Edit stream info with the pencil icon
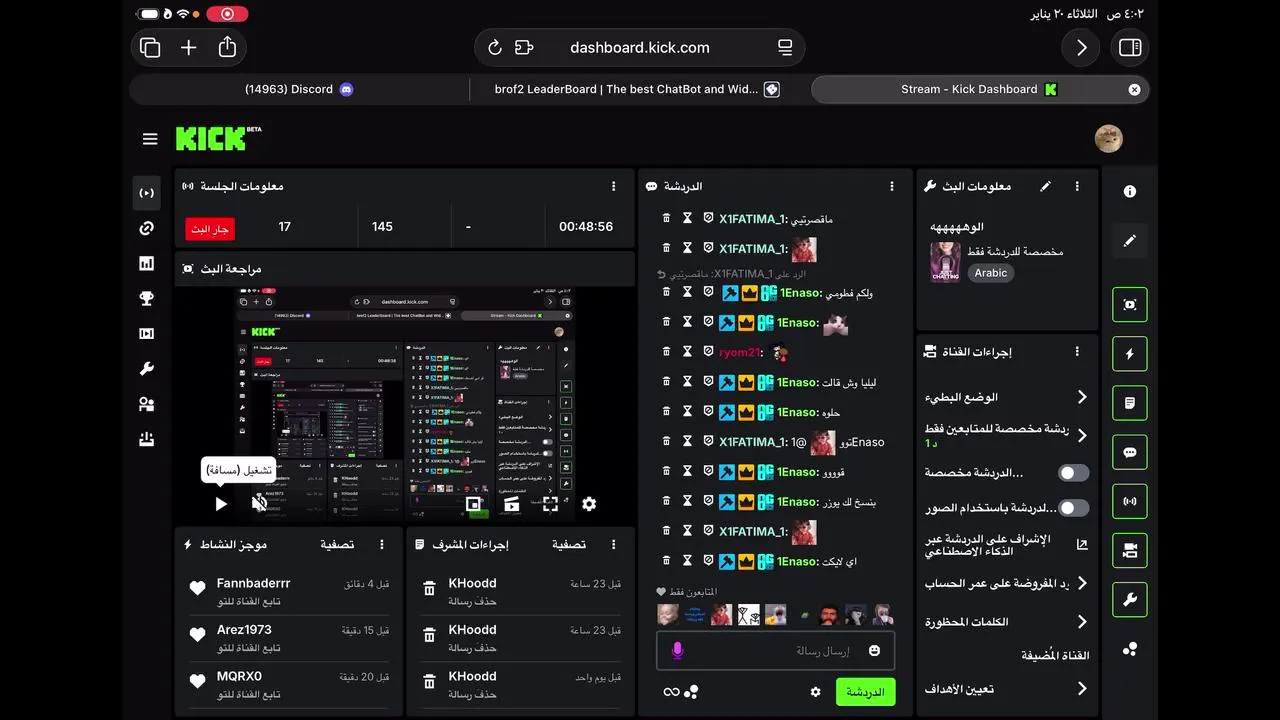Image resolution: width=1280 pixels, height=720 pixels. (1045, 186)
